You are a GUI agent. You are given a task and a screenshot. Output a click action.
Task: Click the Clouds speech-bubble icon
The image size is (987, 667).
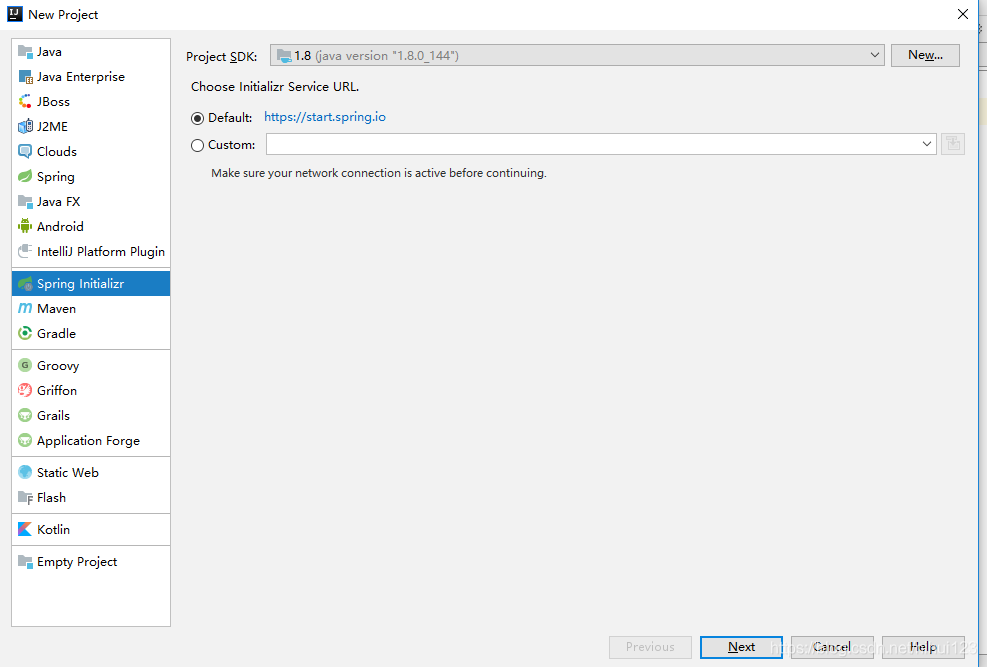coord(25,152)
